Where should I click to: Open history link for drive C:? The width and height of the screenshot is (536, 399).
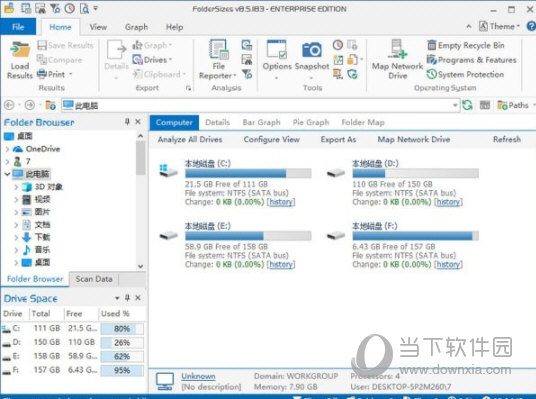click(281, 202)
